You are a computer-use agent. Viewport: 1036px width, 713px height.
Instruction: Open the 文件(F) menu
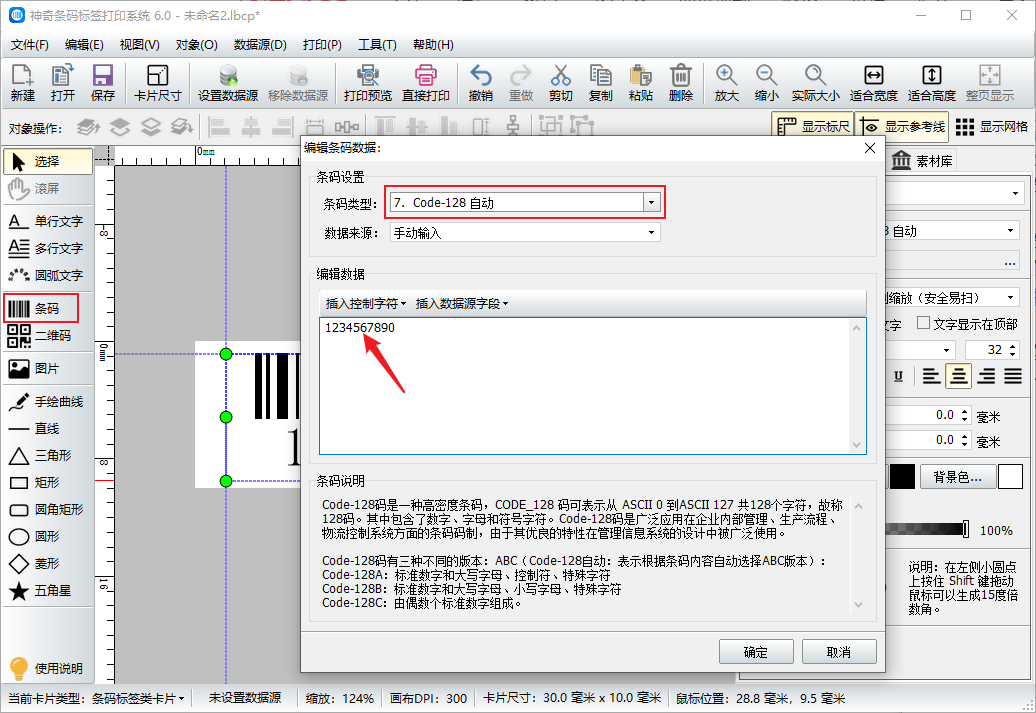[30, 45]
